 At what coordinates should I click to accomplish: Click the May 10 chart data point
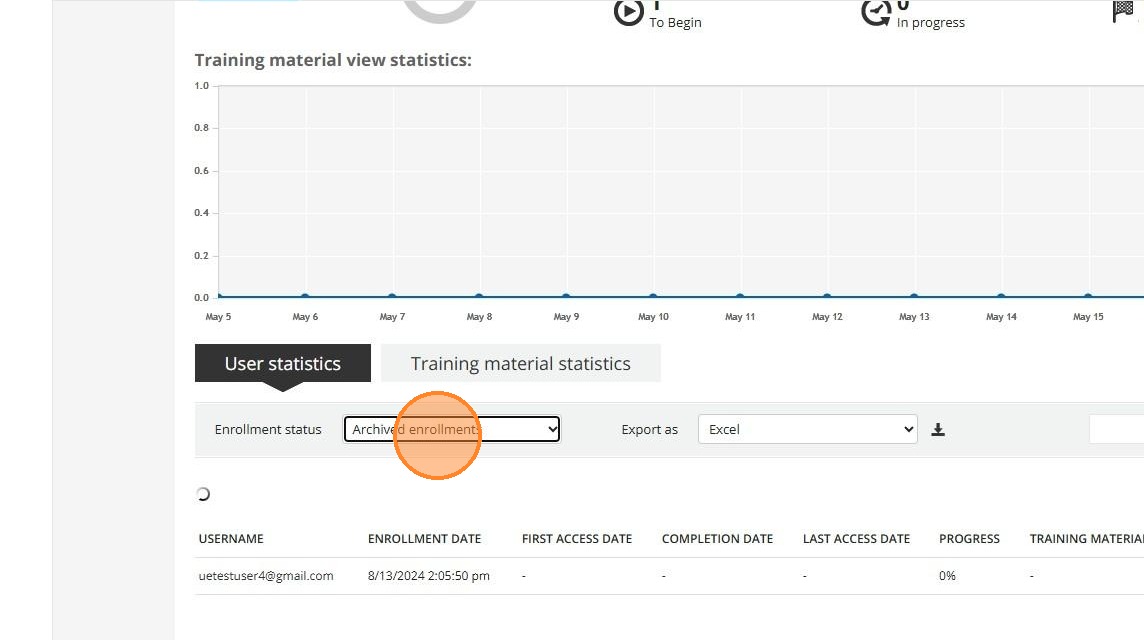click(x=653, y=296)
